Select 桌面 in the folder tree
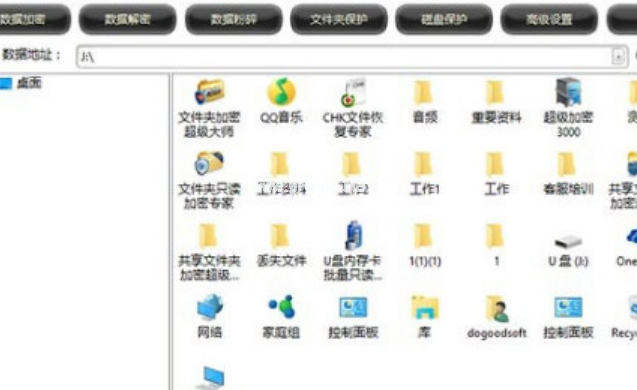The height and width of the screenshot is (390, 637). tap(29, 83)
